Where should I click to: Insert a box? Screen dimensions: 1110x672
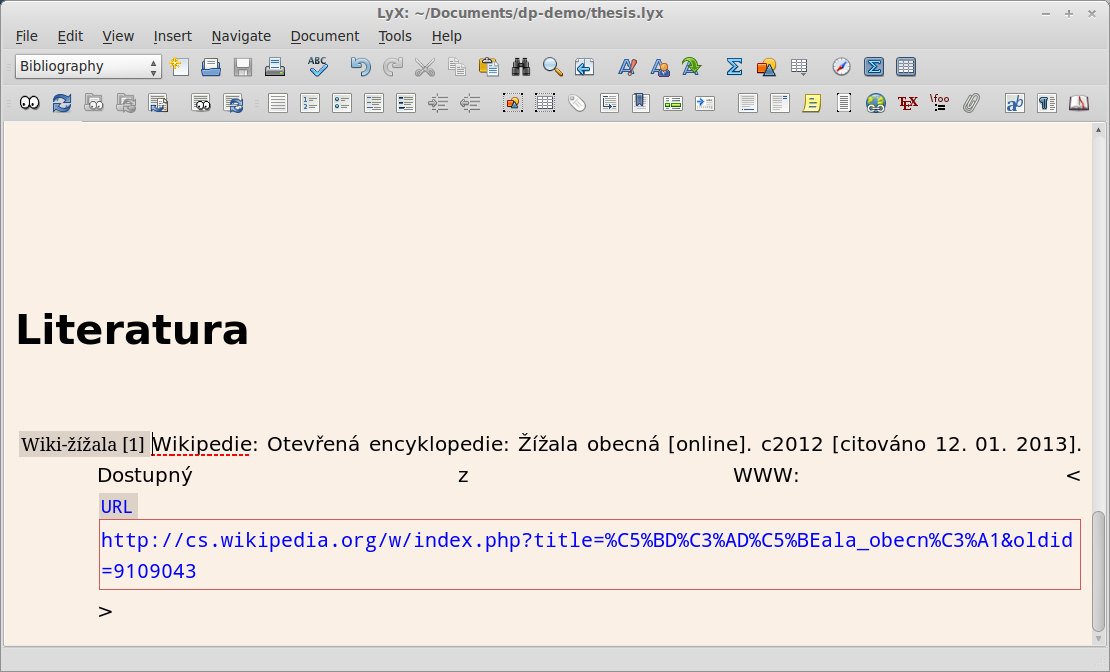pyautogui.click(x=844, y=103)
